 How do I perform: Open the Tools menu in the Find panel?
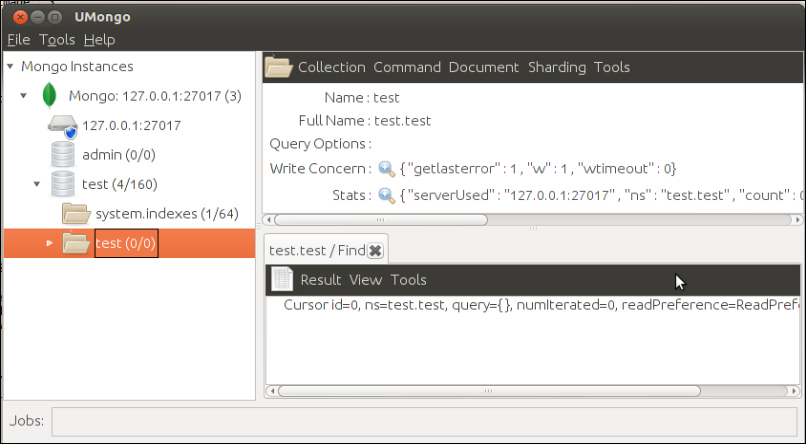click(409, 280)
